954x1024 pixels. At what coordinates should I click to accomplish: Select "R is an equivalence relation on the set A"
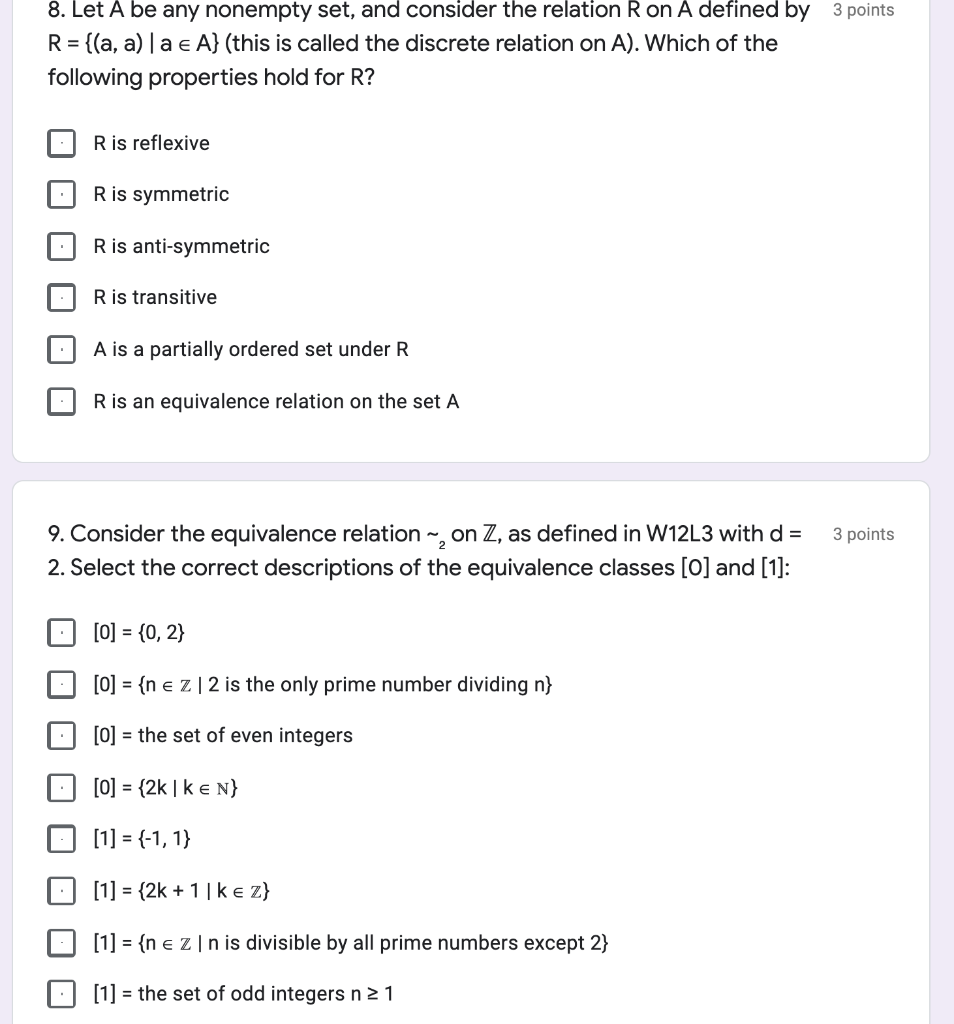pos(61,401)
